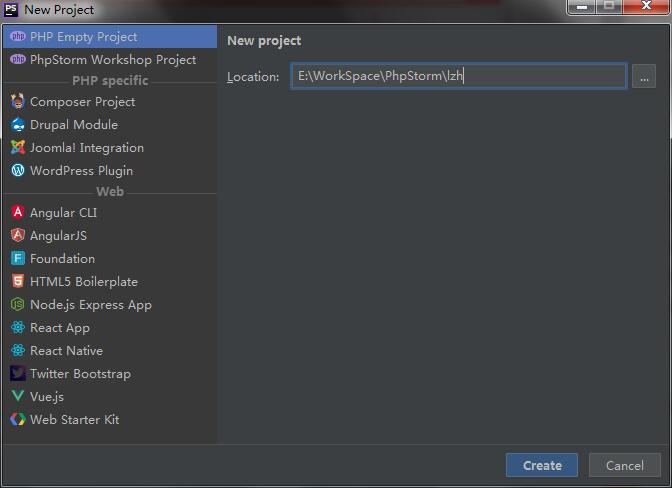
Task: Minimize the New Project window
Action: [582, 6]
